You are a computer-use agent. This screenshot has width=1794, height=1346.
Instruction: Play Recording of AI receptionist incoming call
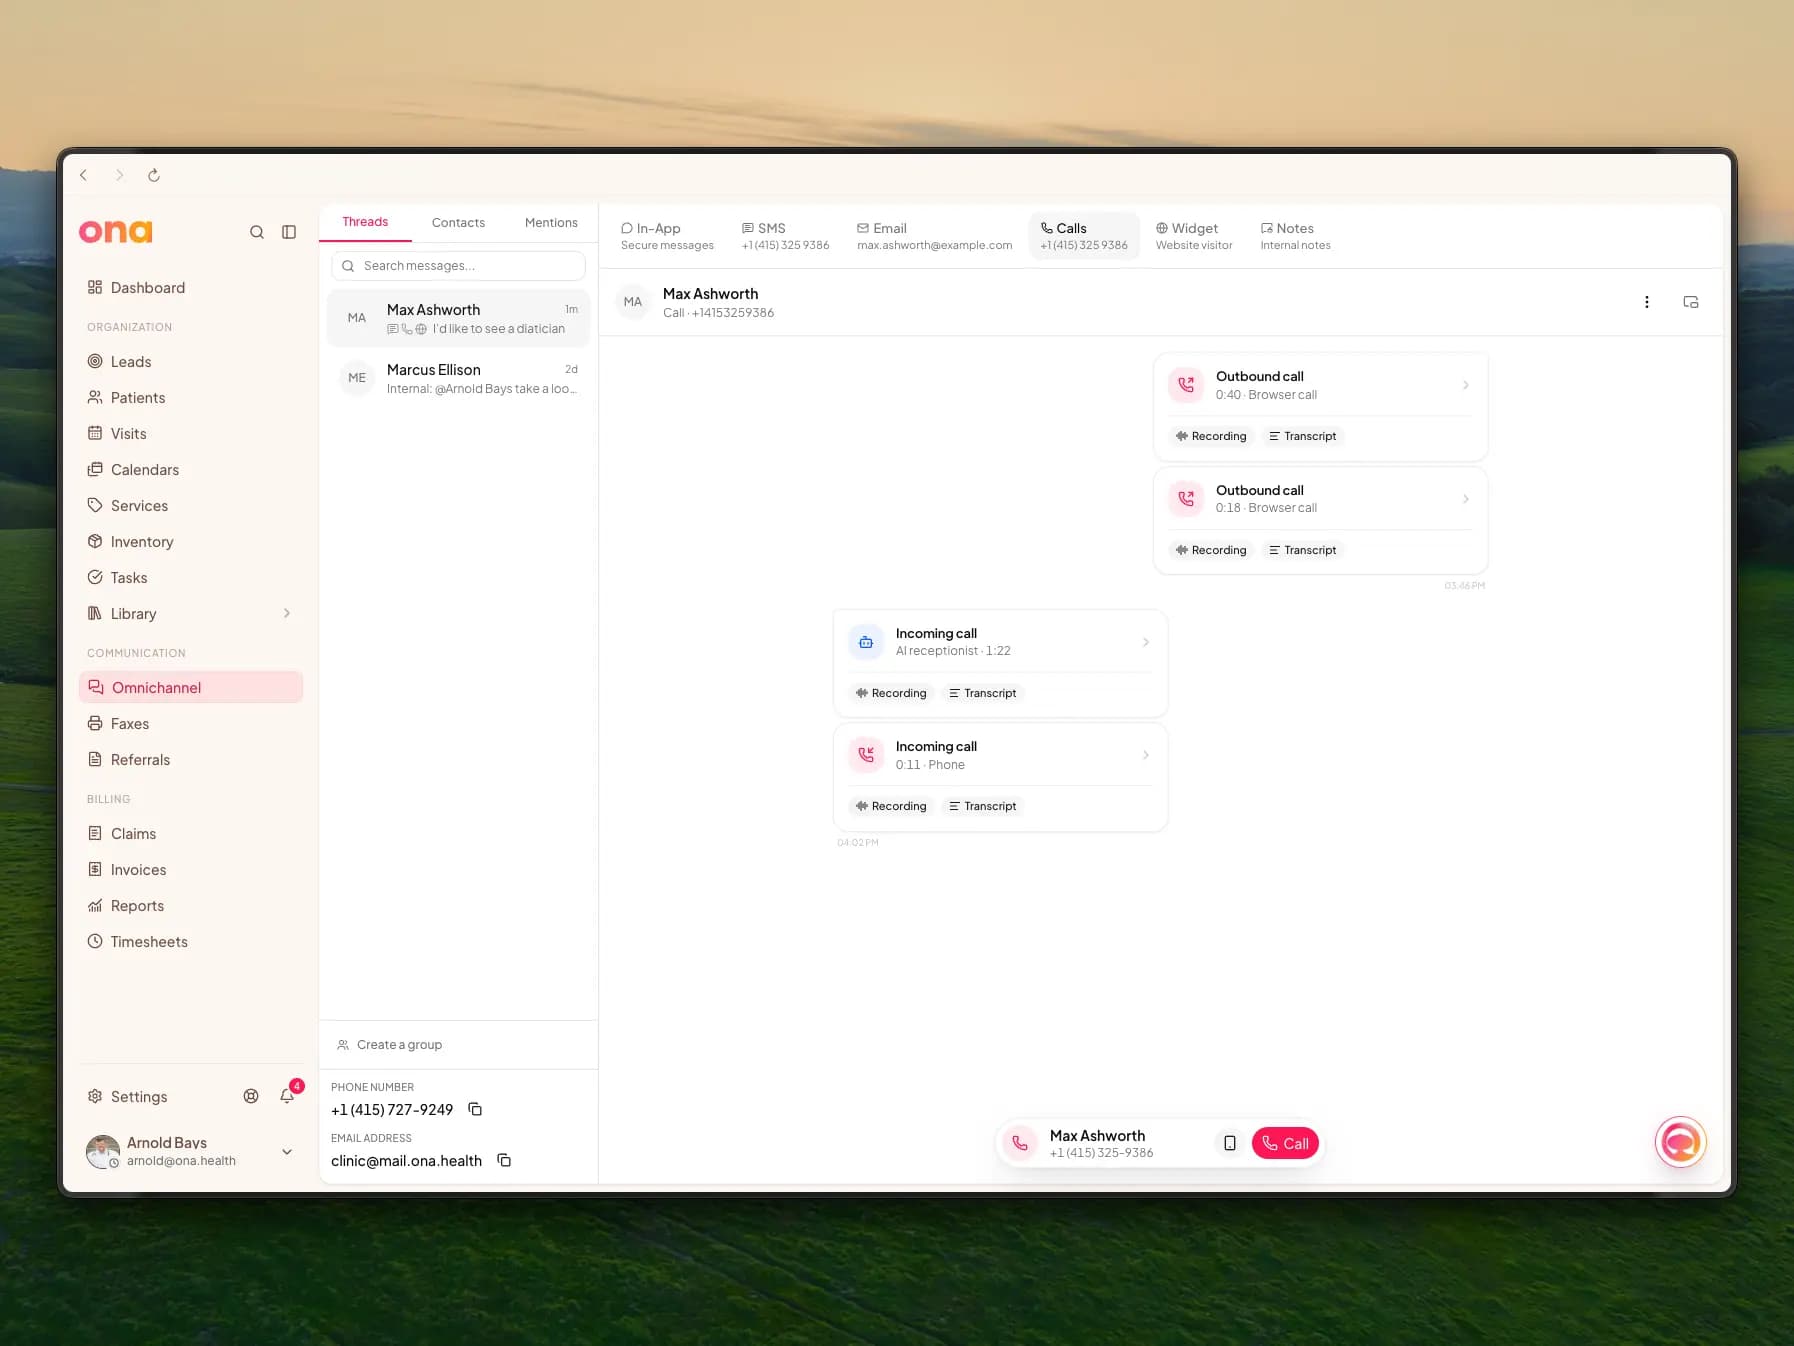tap(891, 693)
